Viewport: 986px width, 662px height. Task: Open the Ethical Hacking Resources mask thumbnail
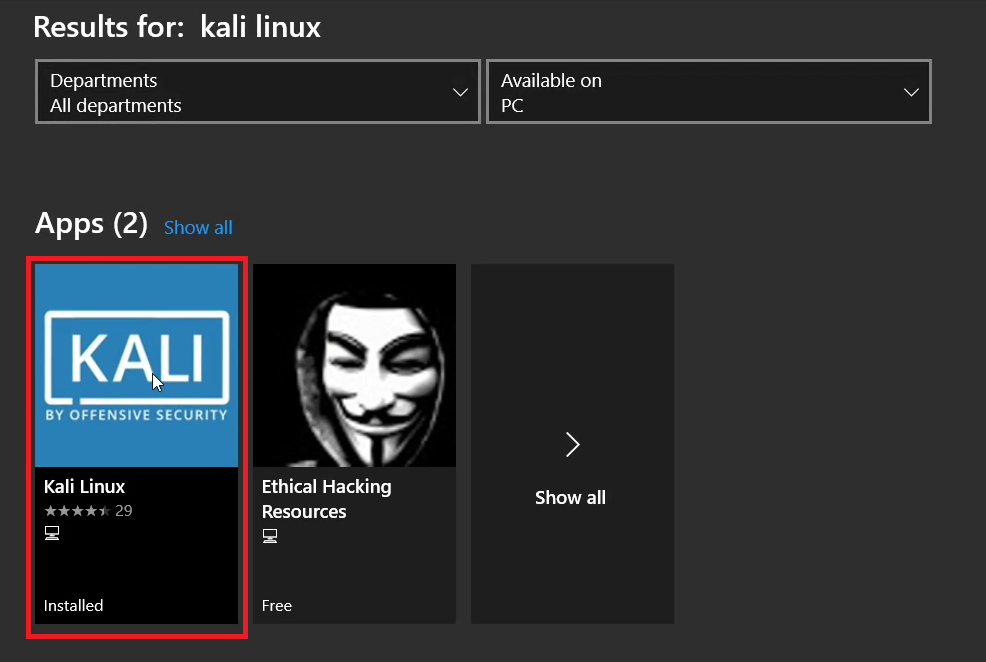coord(355,365)
